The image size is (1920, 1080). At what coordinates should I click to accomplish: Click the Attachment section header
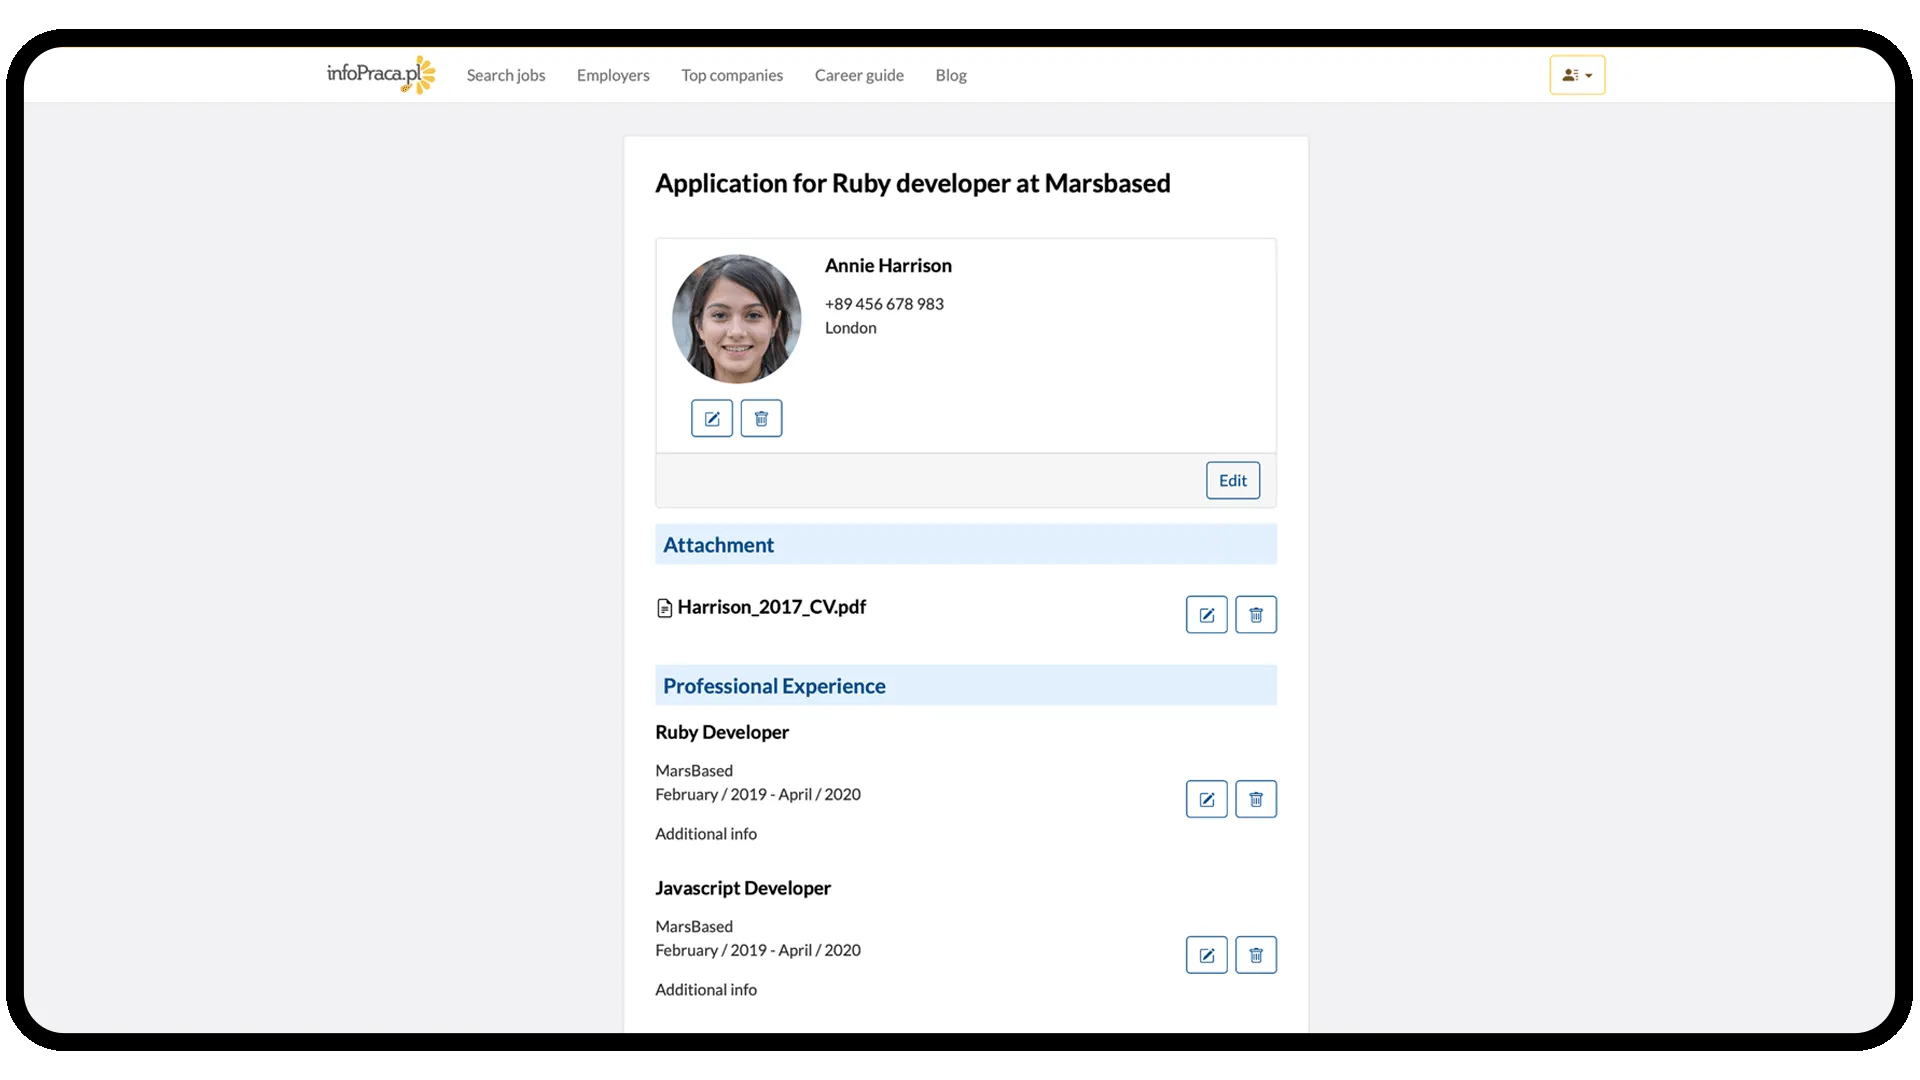pos(718,545)
